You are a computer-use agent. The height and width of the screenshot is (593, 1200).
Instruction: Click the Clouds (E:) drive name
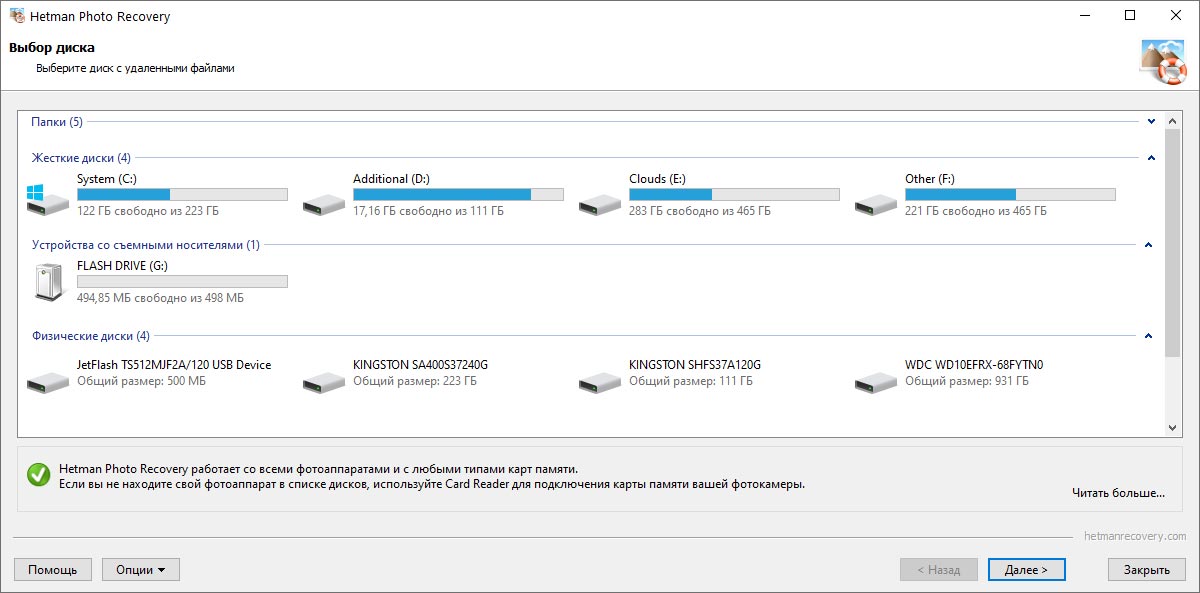coord(657,179)
